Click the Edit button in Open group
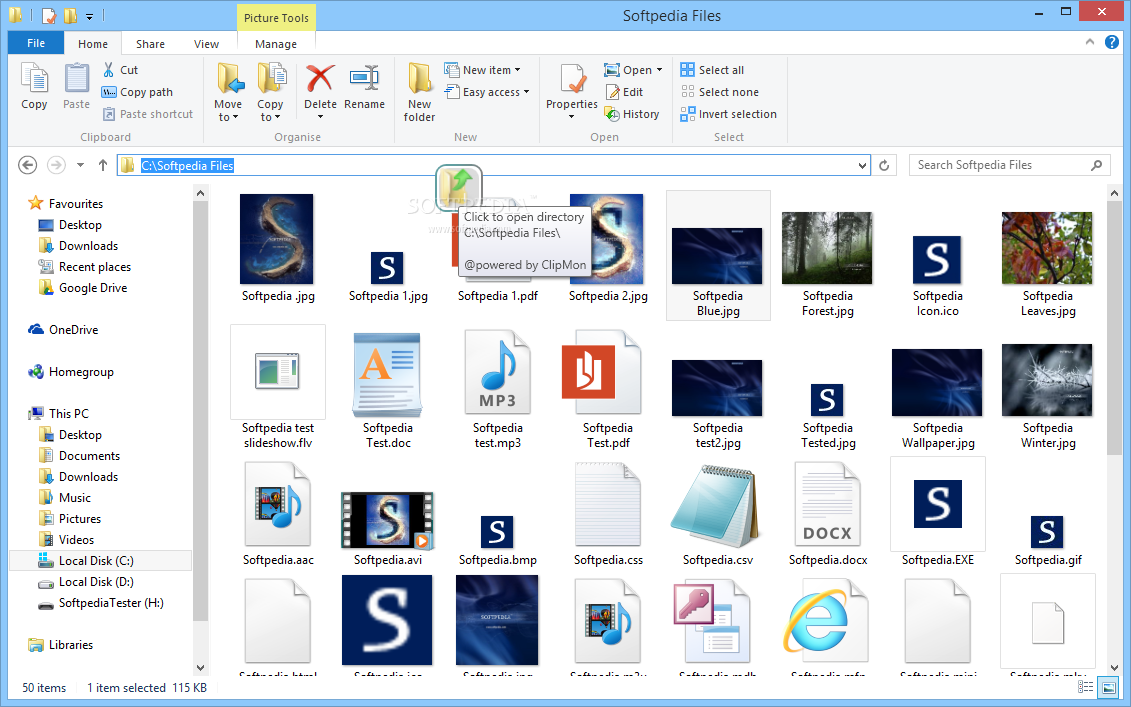This screenshot has width=1131, height=707. point(624,92)
